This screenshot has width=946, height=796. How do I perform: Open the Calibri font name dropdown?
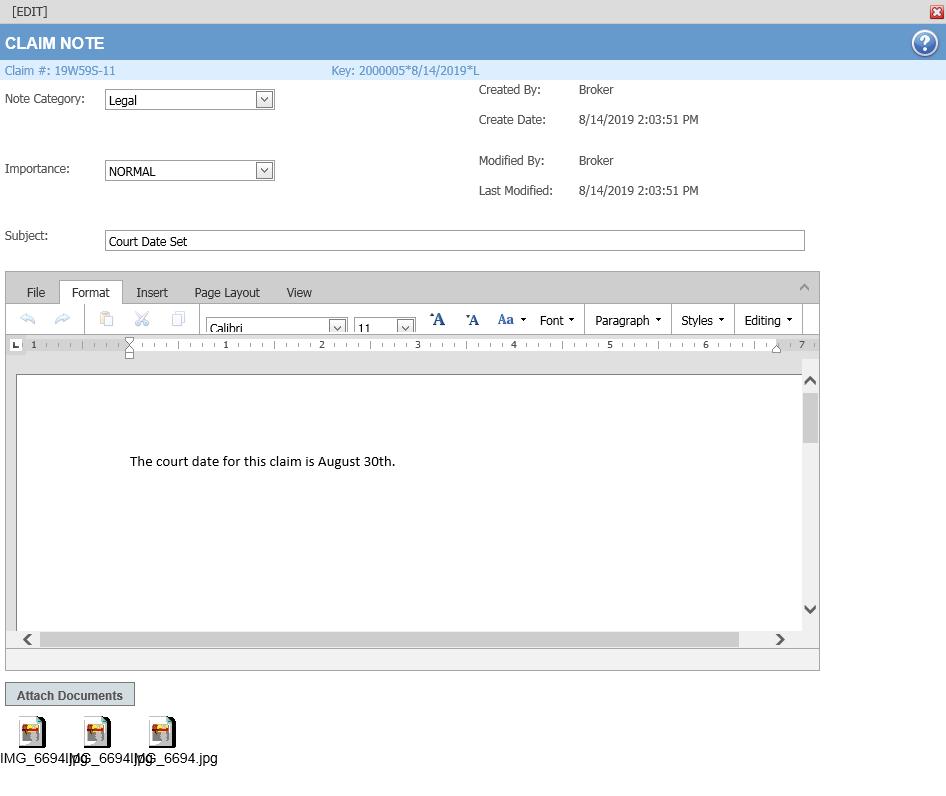pyautogui.click(x=337, y=327)
